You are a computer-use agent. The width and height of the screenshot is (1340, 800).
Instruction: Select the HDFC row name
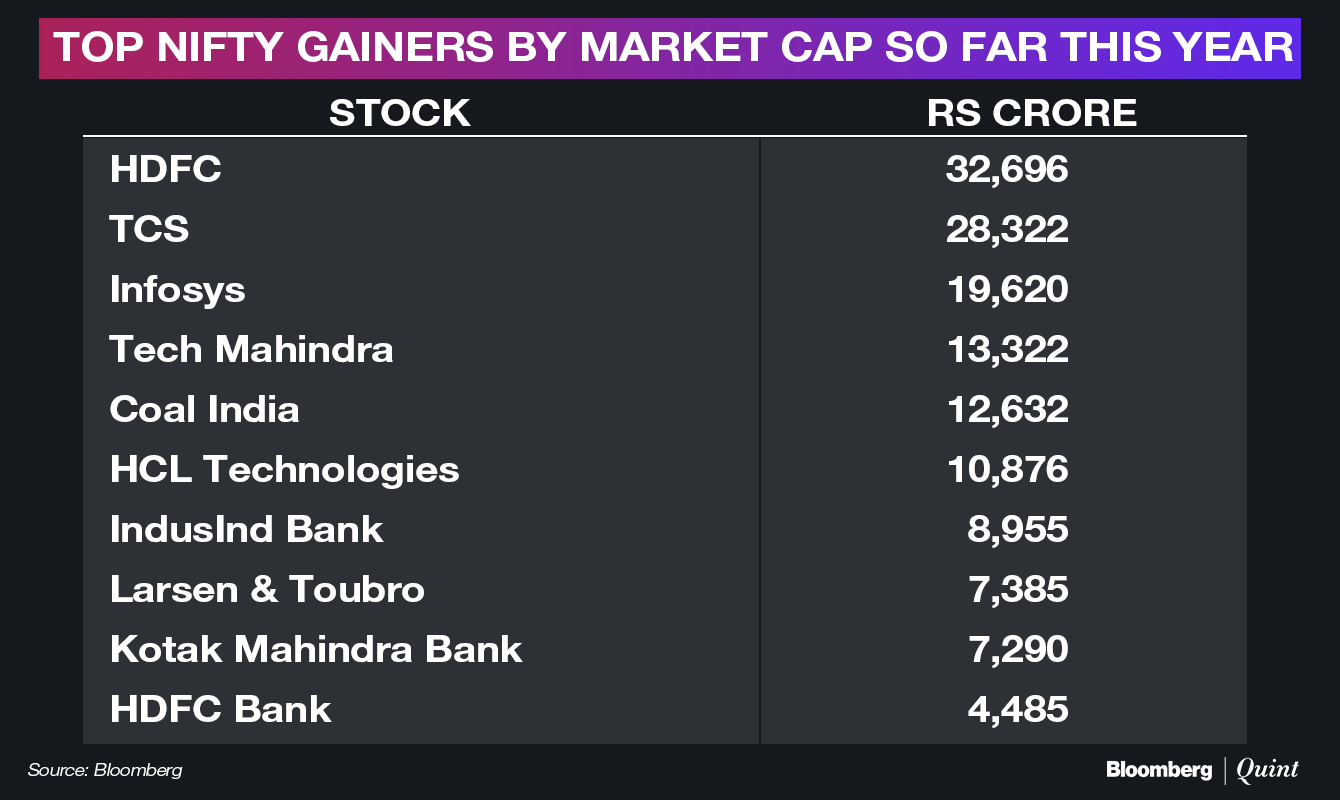click(166, 169)
